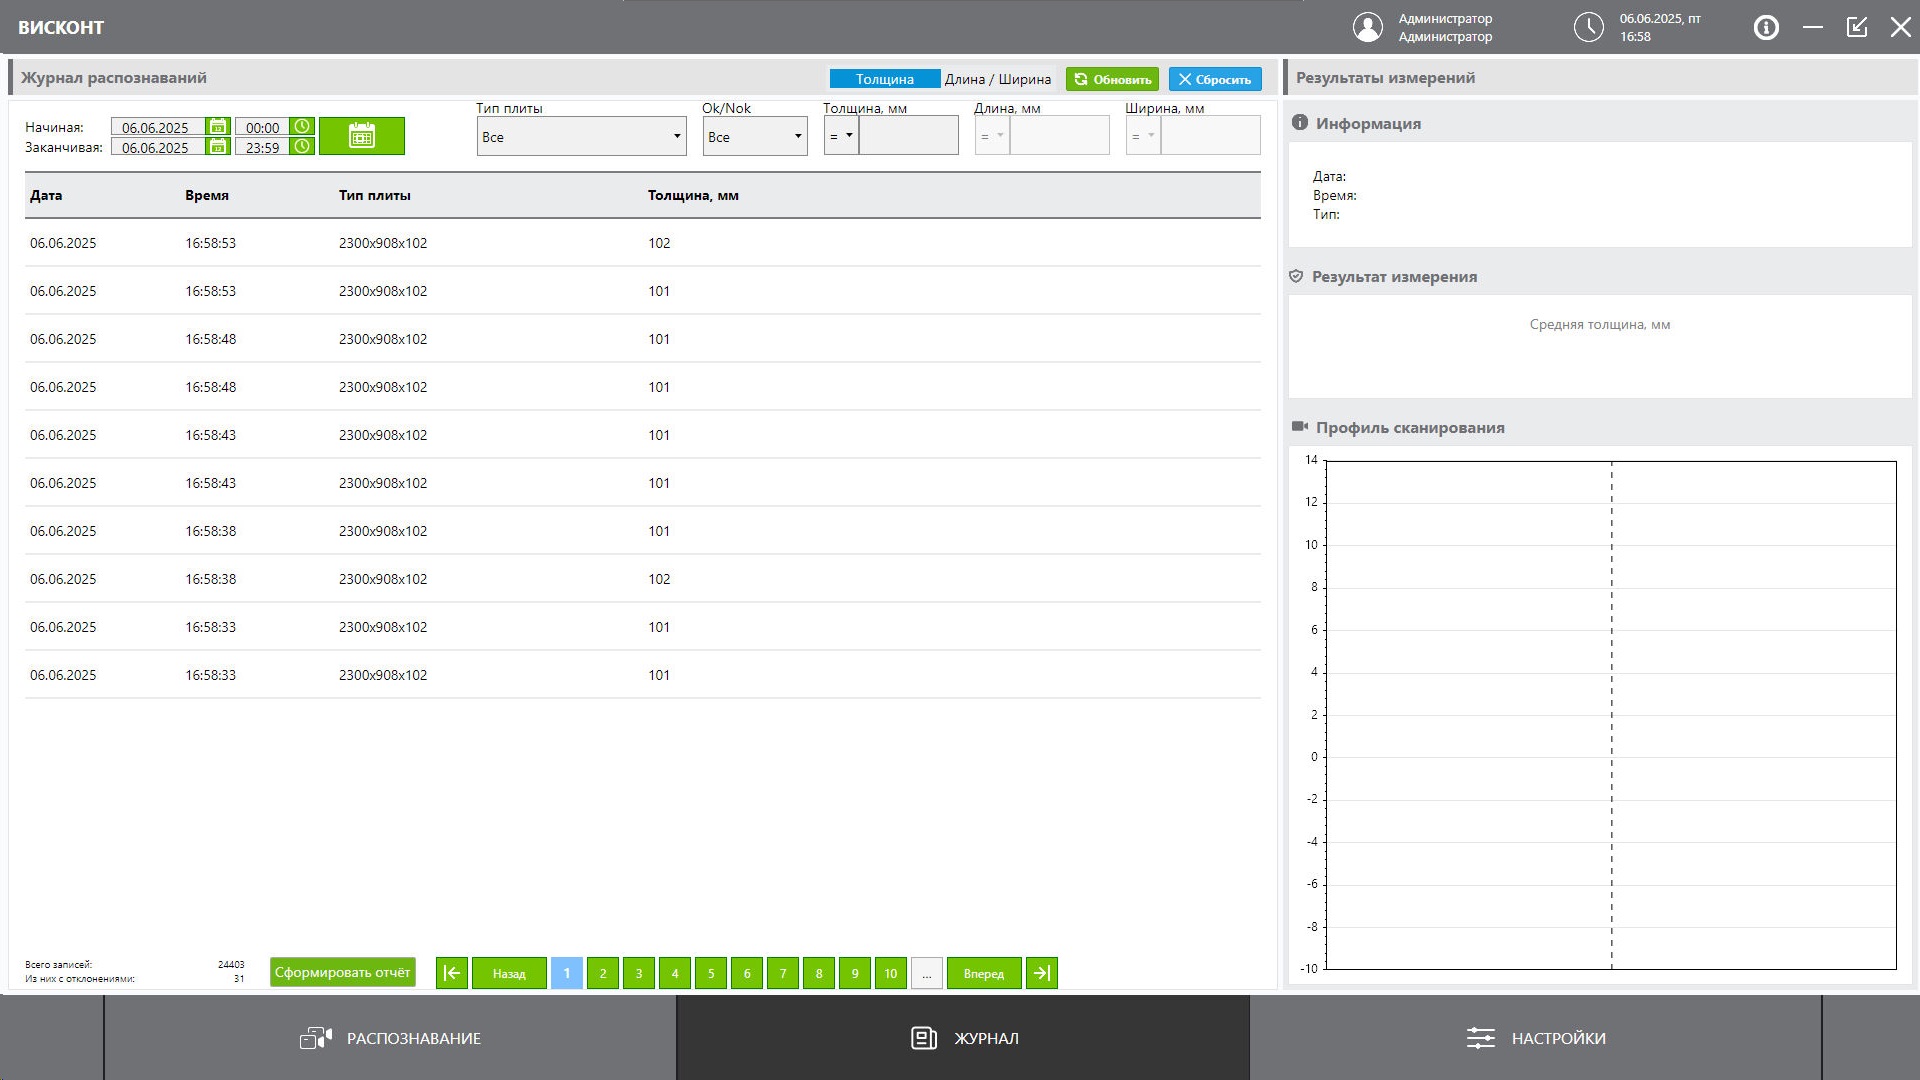
Task: Open the Ширина comparison operator dropdown
Action: tap(1143, 136)
